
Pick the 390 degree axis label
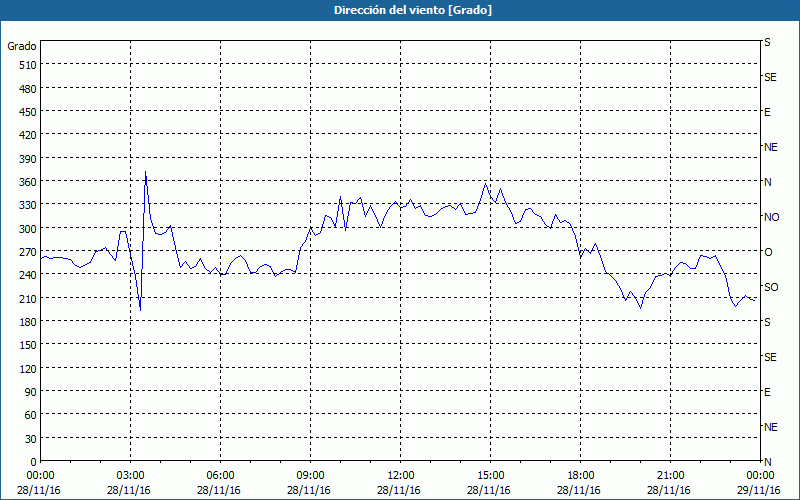coord(28,159)
